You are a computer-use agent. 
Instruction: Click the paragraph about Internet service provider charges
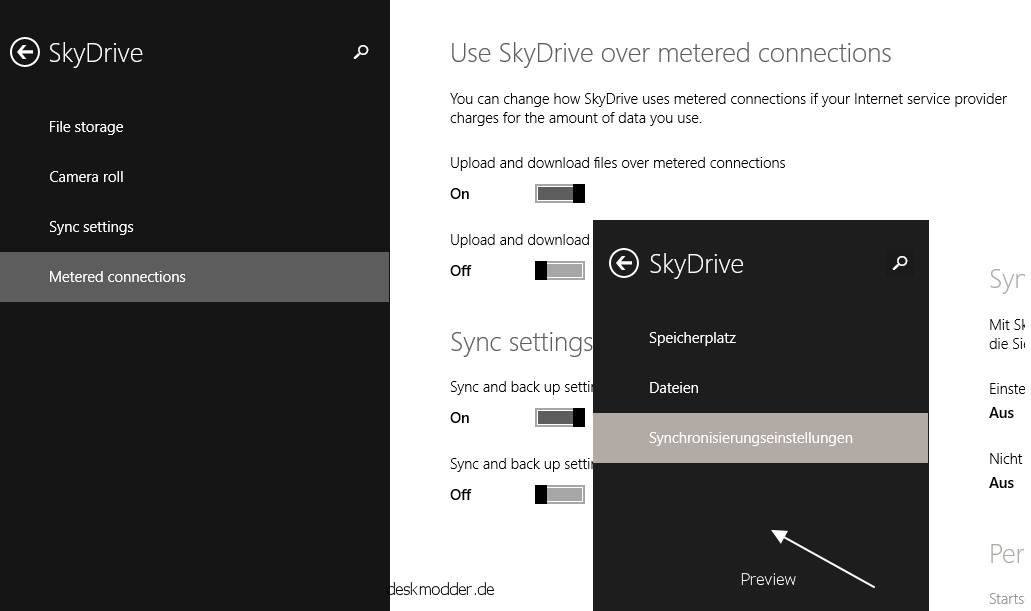pos(729,109)
